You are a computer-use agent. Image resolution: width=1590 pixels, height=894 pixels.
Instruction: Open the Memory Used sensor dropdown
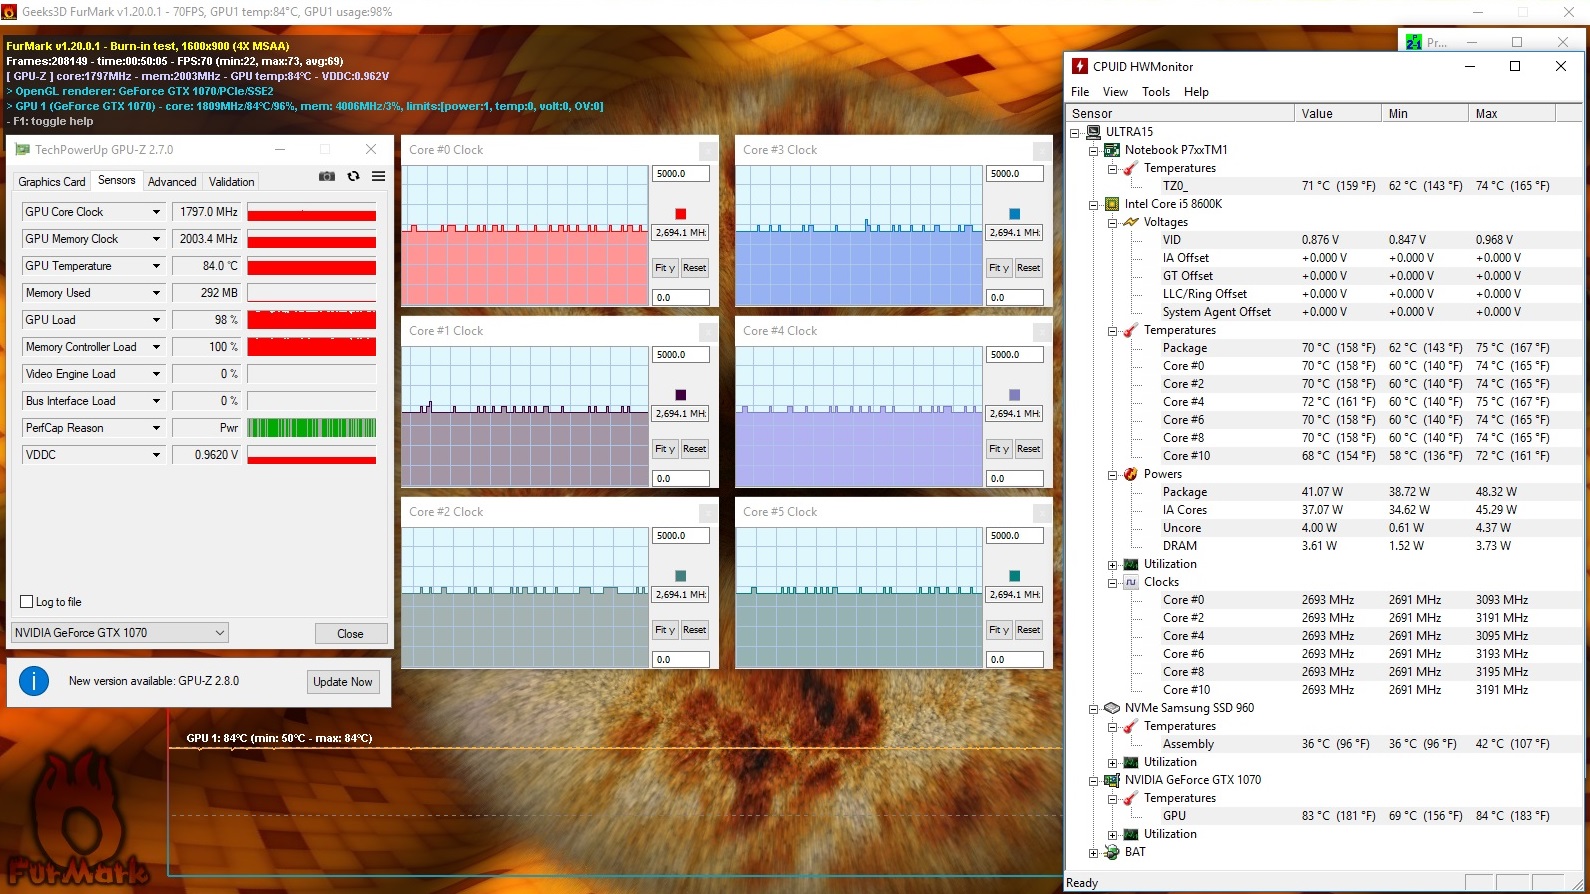156,293
